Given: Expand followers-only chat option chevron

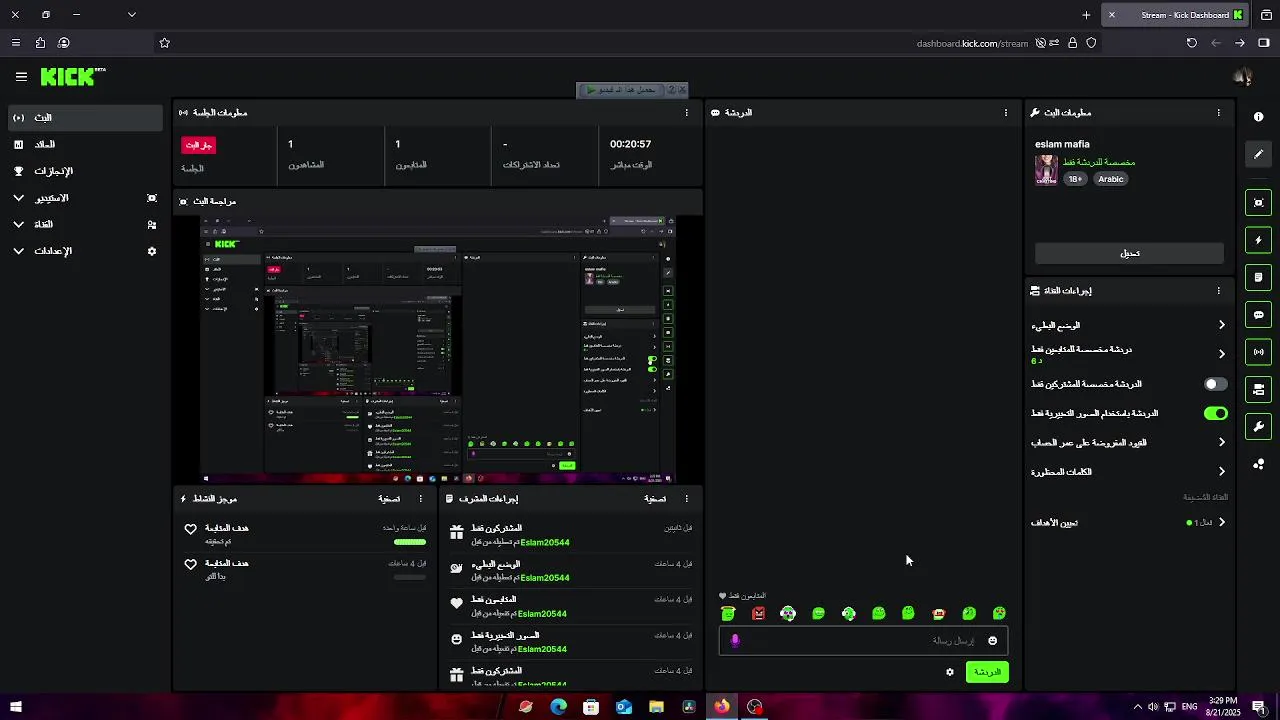Looking at the screenshot, I should (x=1221, y=354).
